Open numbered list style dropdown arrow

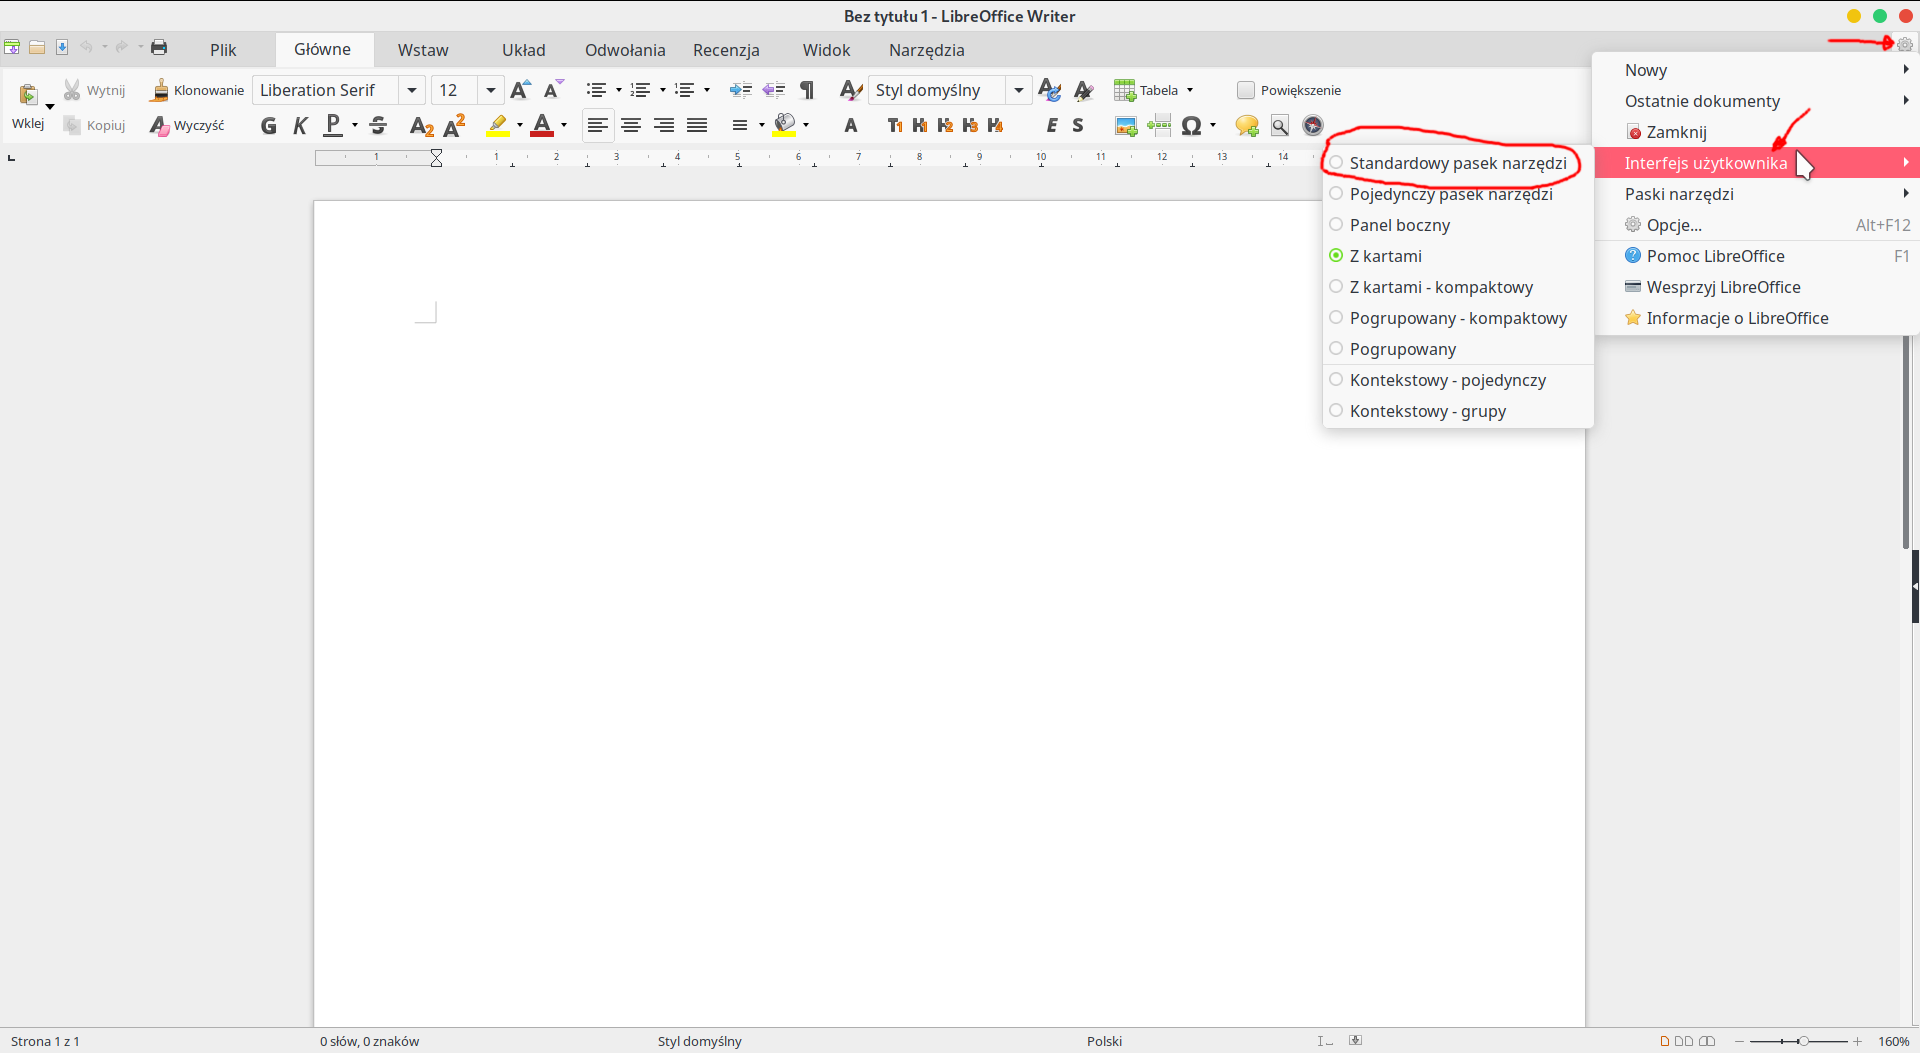coord(662,90)
